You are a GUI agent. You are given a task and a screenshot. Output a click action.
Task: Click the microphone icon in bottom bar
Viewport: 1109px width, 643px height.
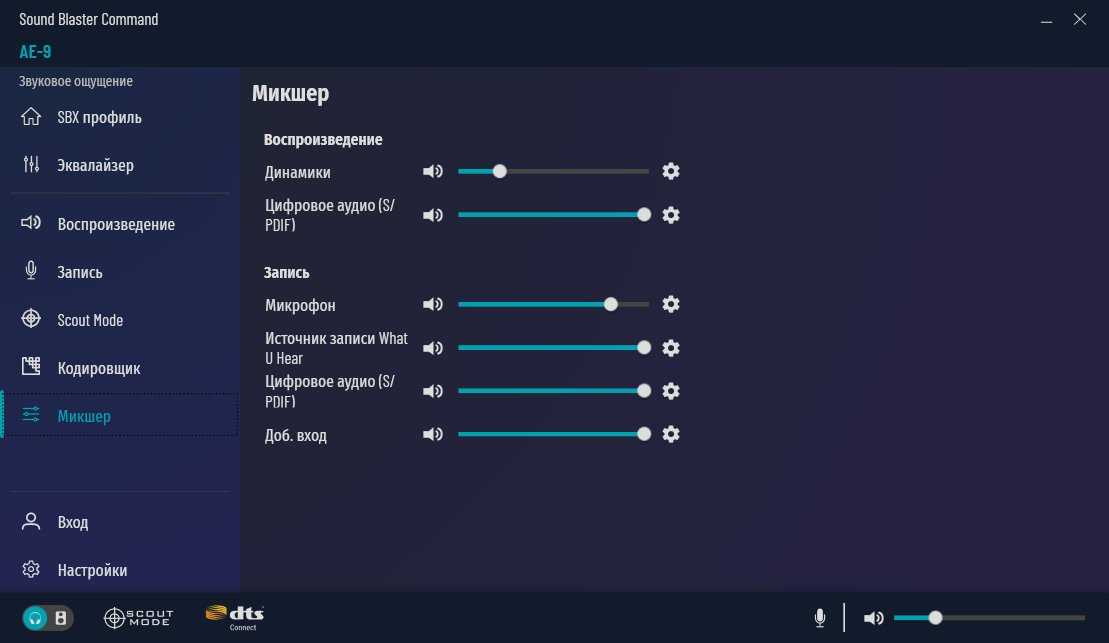[x=820, y=618]
